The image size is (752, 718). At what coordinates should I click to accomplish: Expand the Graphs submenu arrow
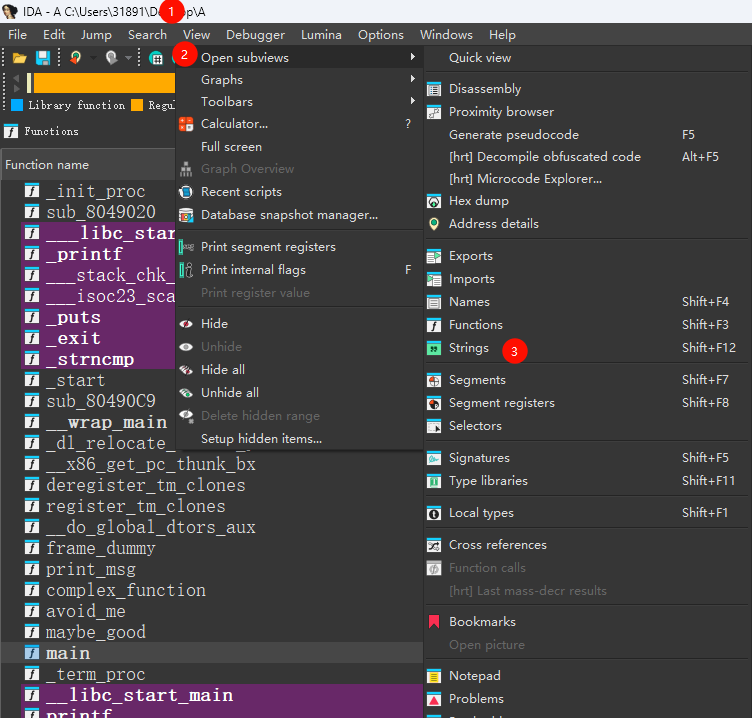pos(412,79)
